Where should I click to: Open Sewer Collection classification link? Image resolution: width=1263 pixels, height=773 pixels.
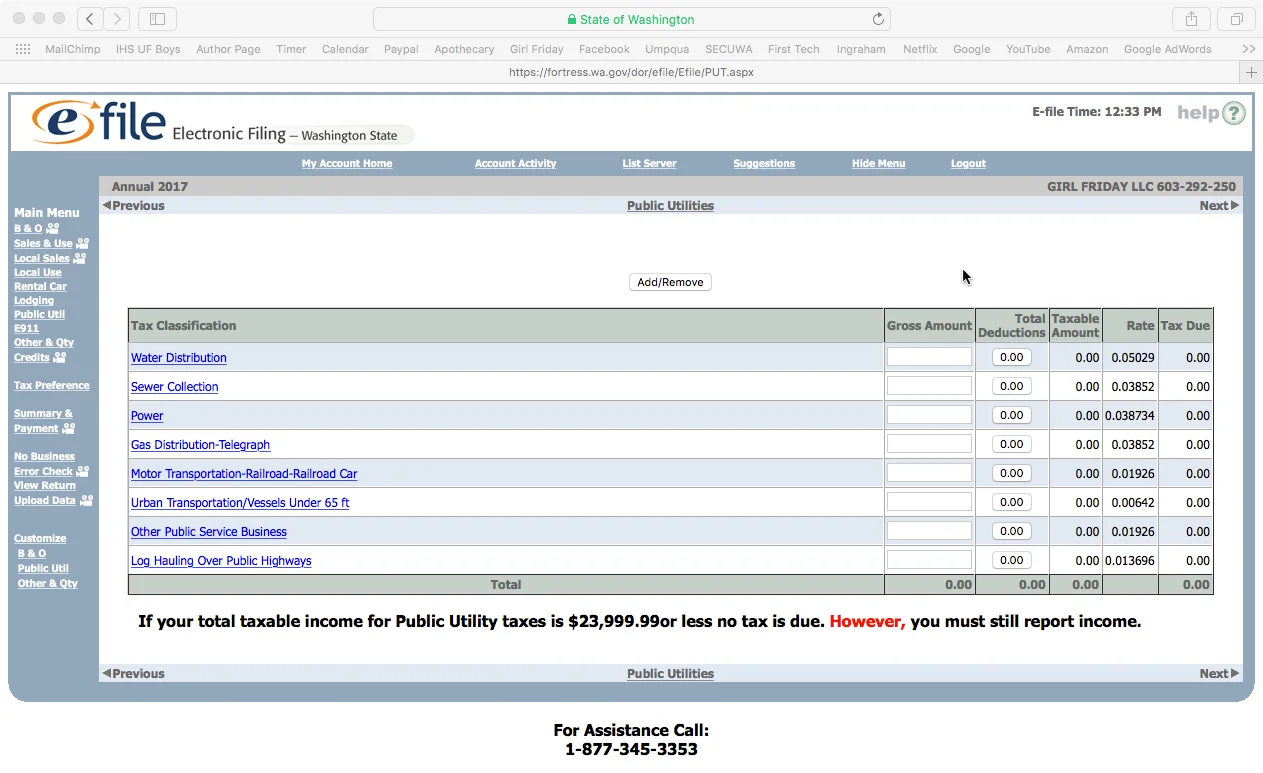(174, 387)
